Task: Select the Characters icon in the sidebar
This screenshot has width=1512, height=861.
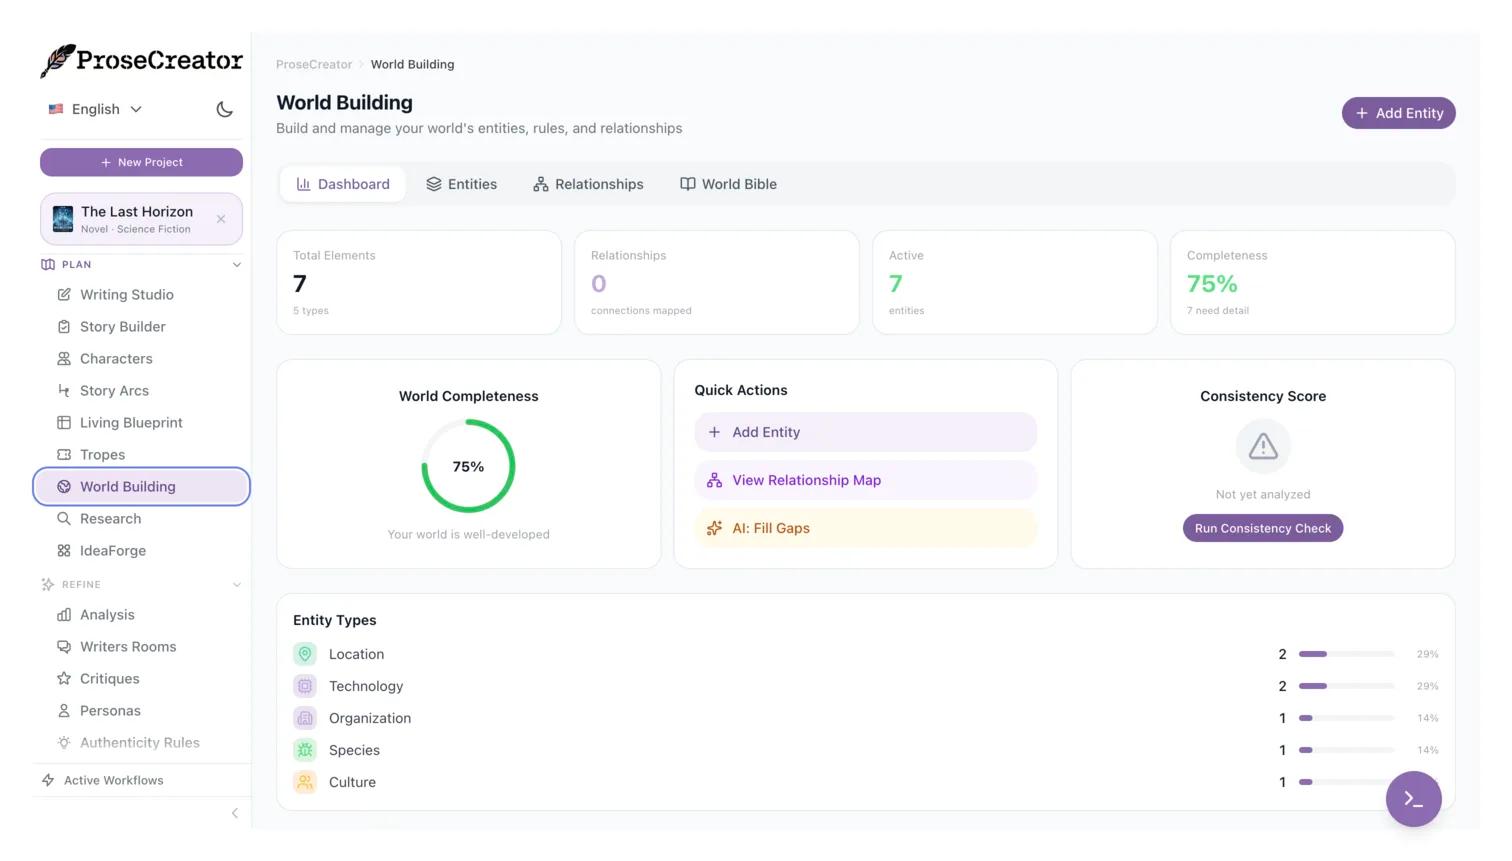Action: pyautogui.click(x=64, y=359)
